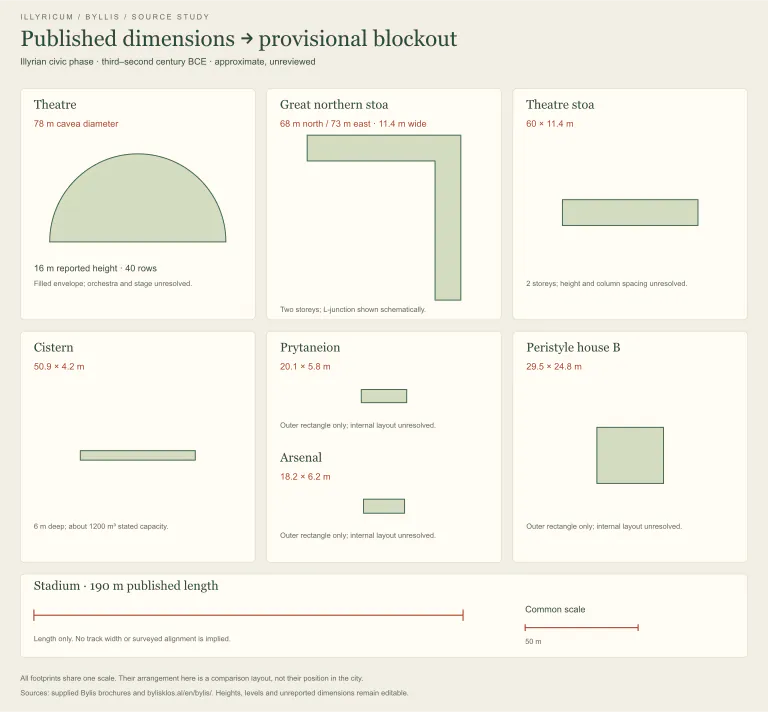Click the 78 m cavea diameter label
The image size is (768, 712).
(x=76, y=124)
